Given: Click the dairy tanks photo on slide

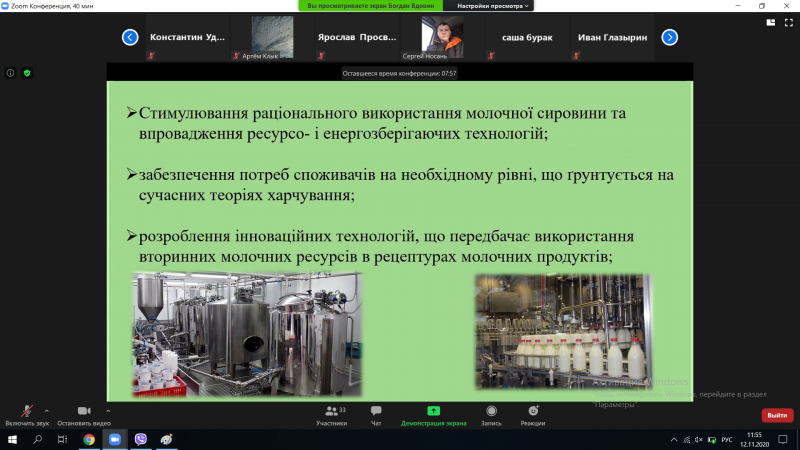Looking at the screenshot, I should pos(247,334).
